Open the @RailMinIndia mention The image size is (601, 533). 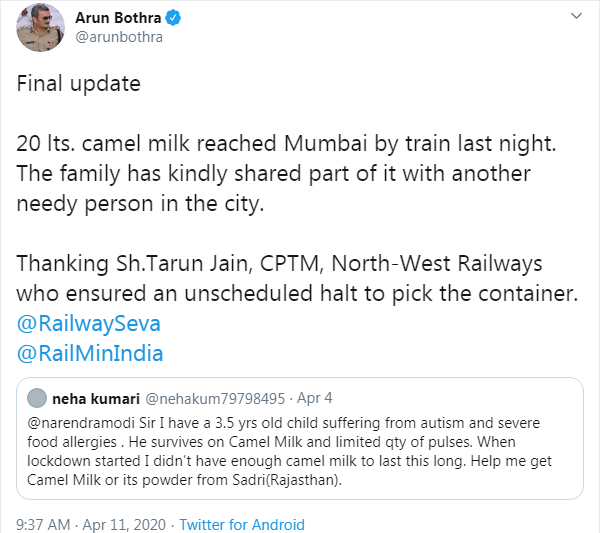pos(90,353)
